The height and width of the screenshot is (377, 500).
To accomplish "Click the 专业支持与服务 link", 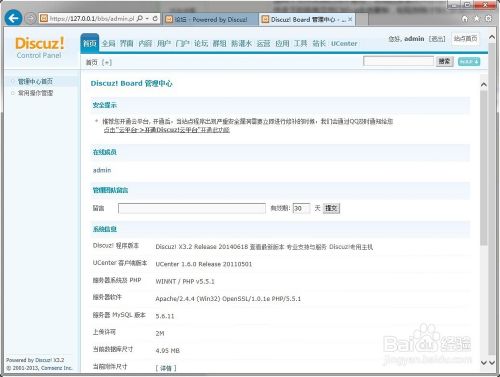I will [x=306, y=247].
